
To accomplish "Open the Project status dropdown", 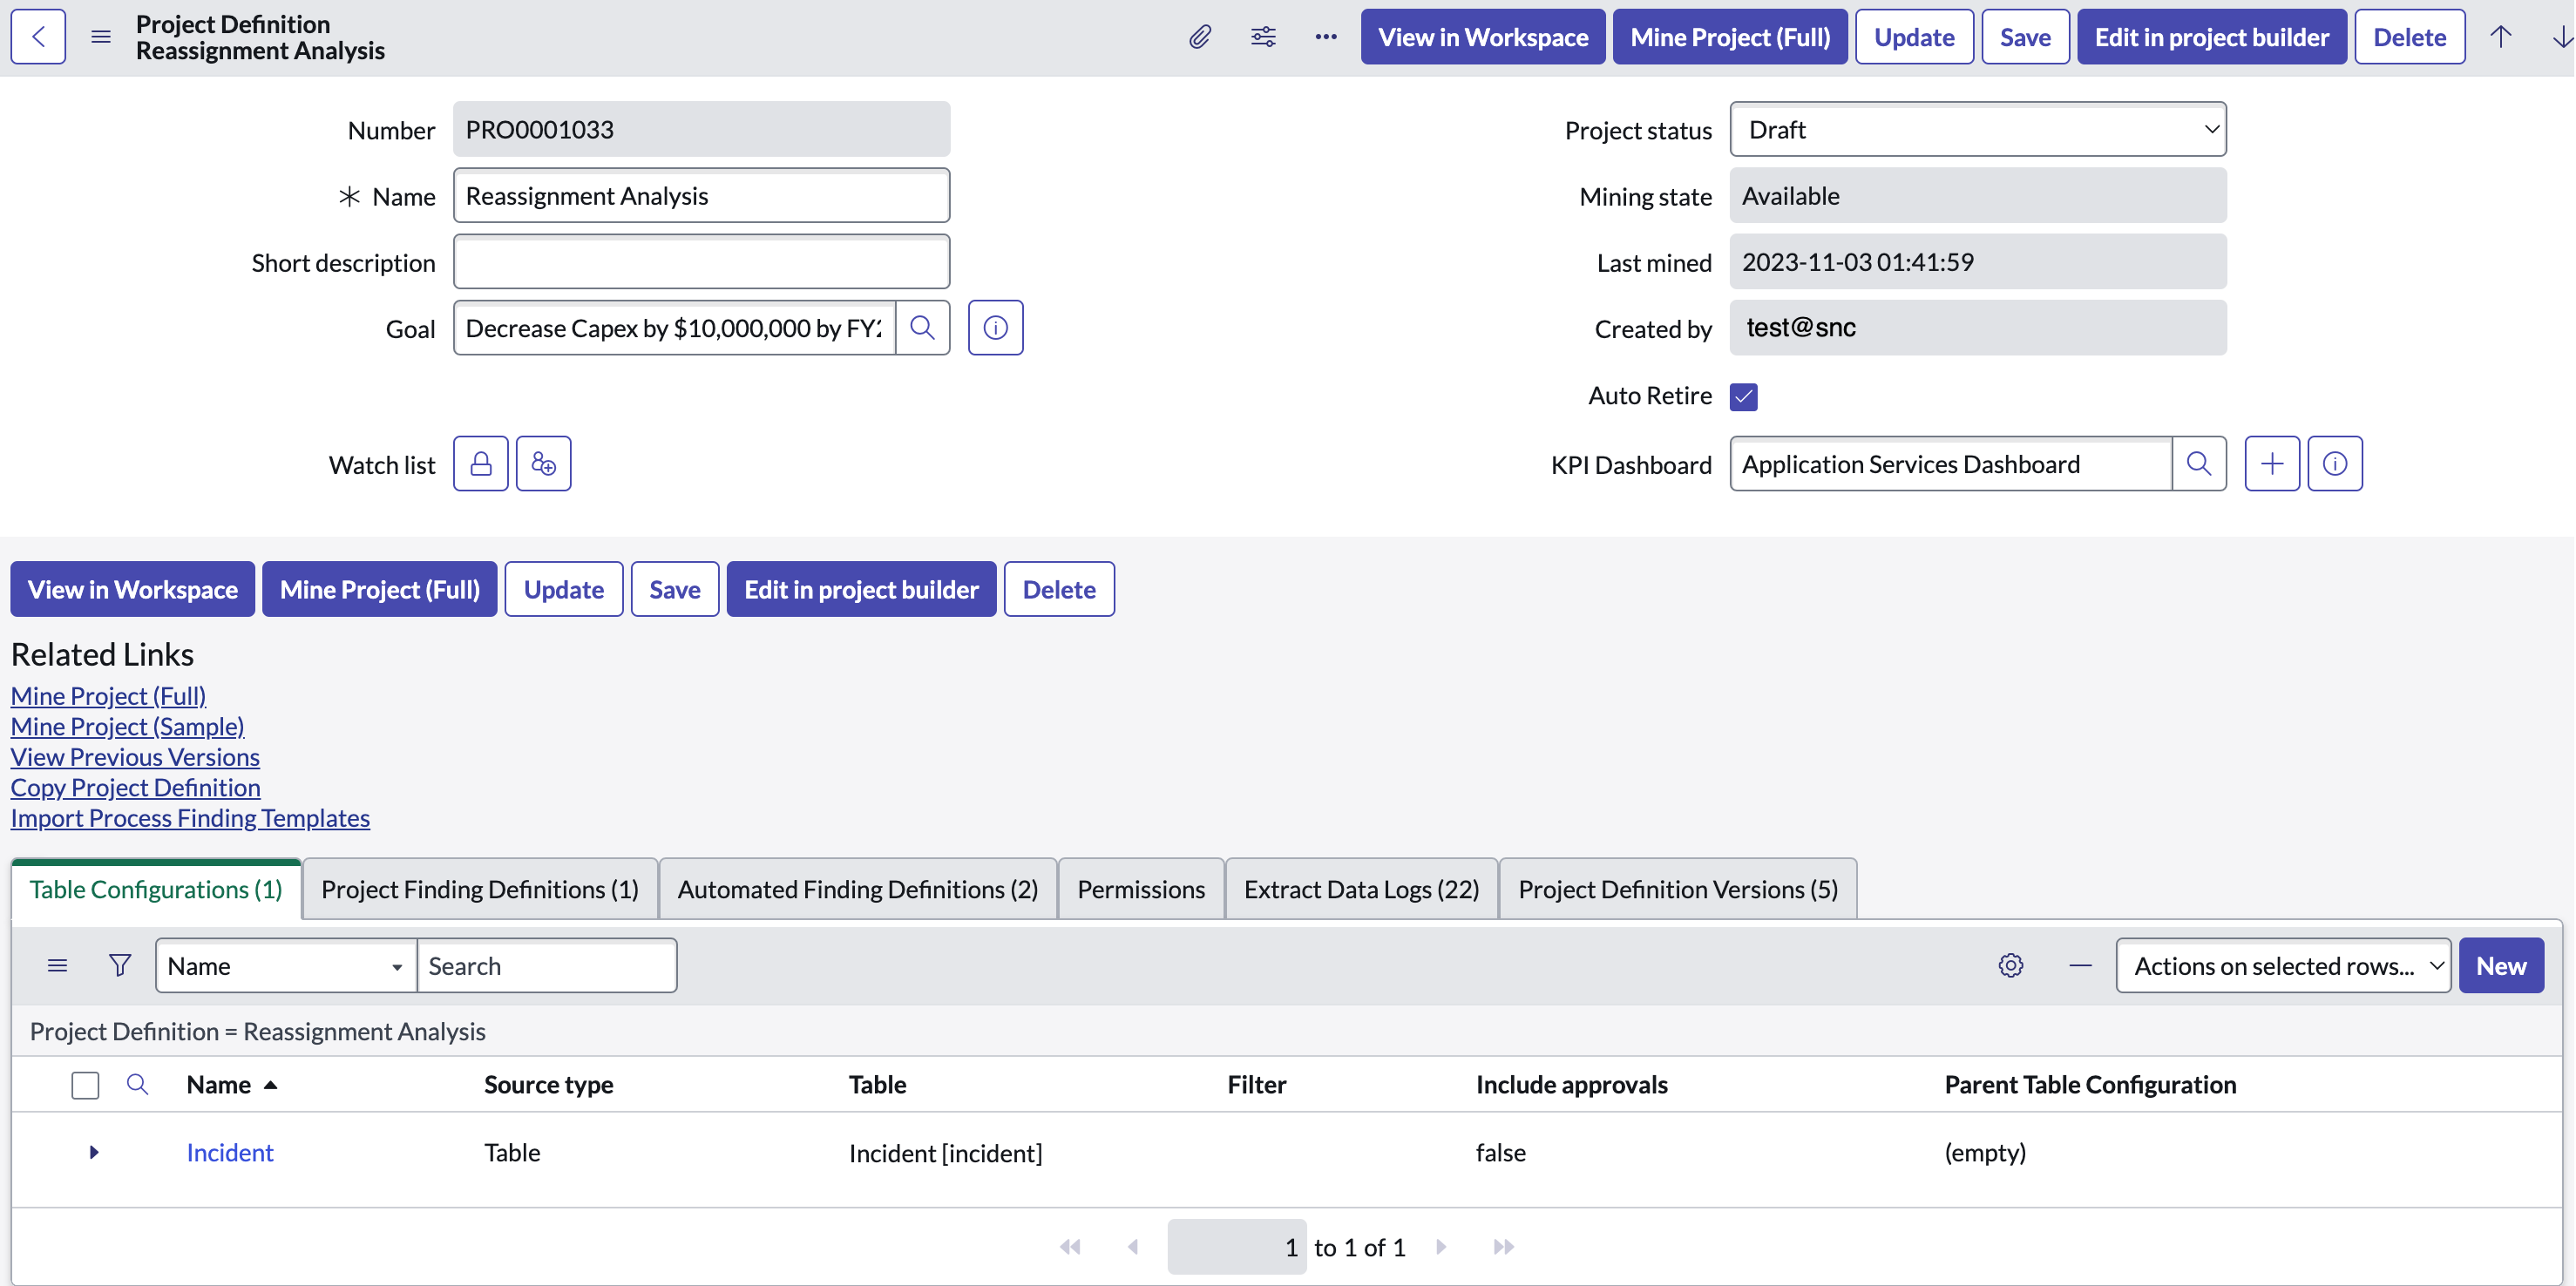I will pos(1978,129).
